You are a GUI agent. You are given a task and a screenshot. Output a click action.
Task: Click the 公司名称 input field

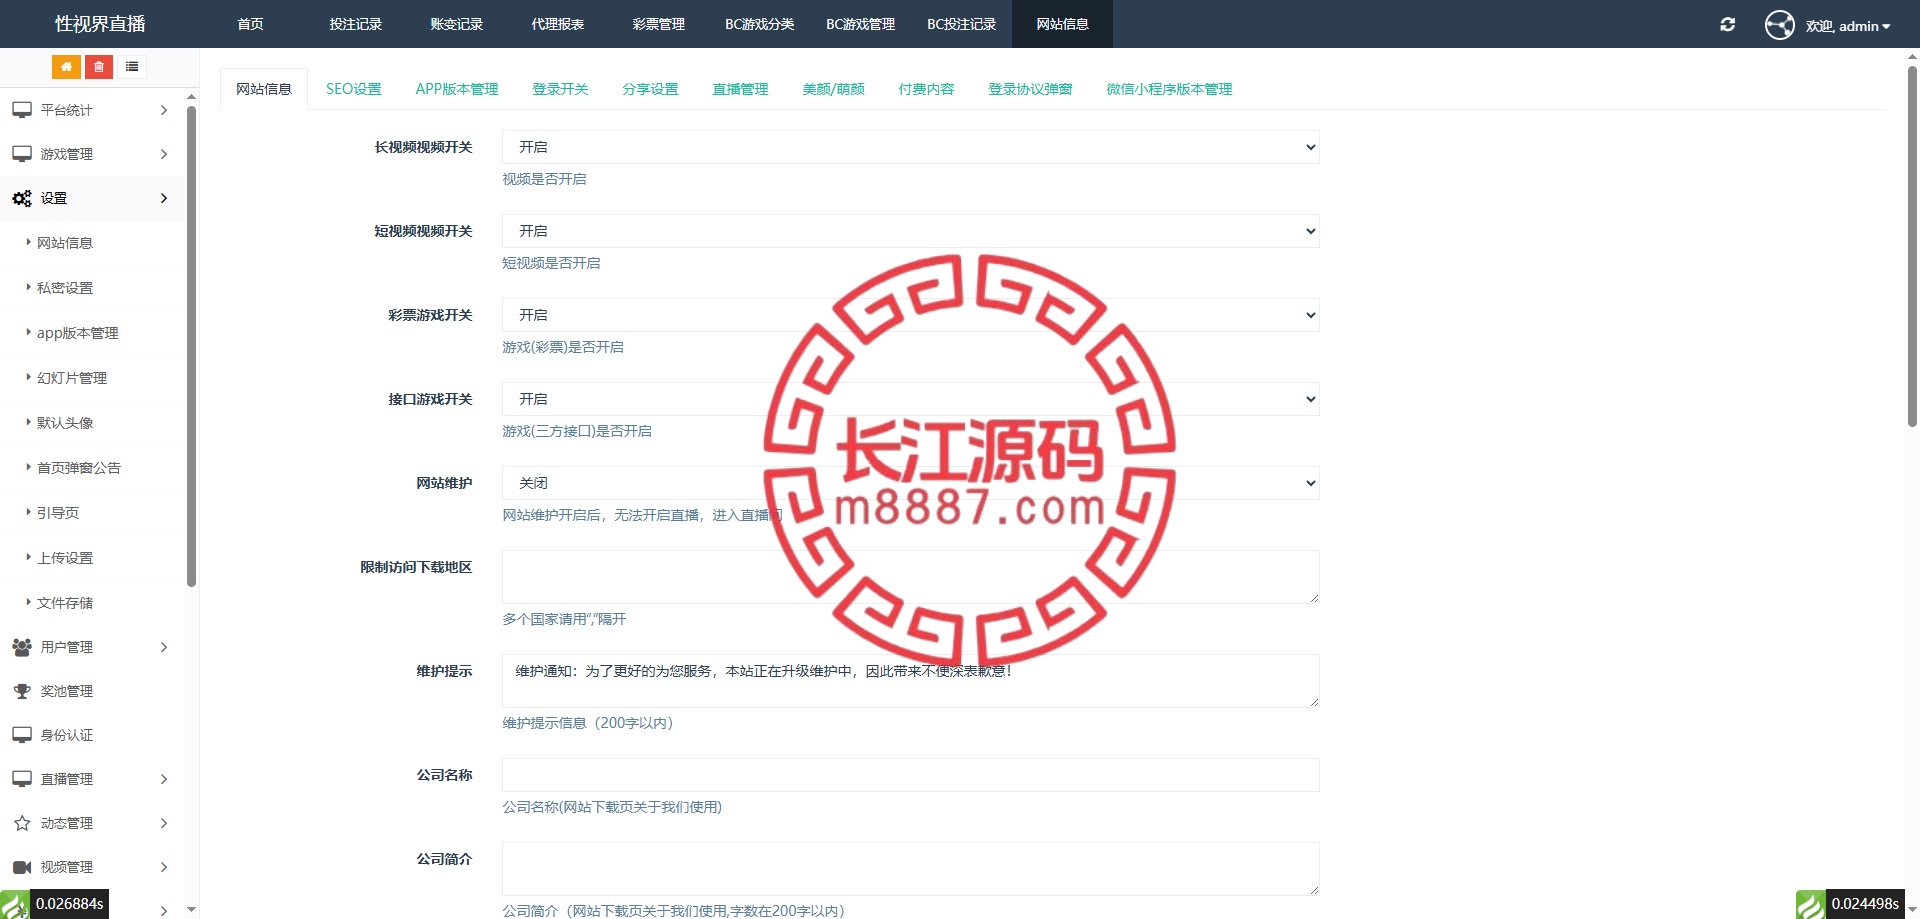(910, 775)
